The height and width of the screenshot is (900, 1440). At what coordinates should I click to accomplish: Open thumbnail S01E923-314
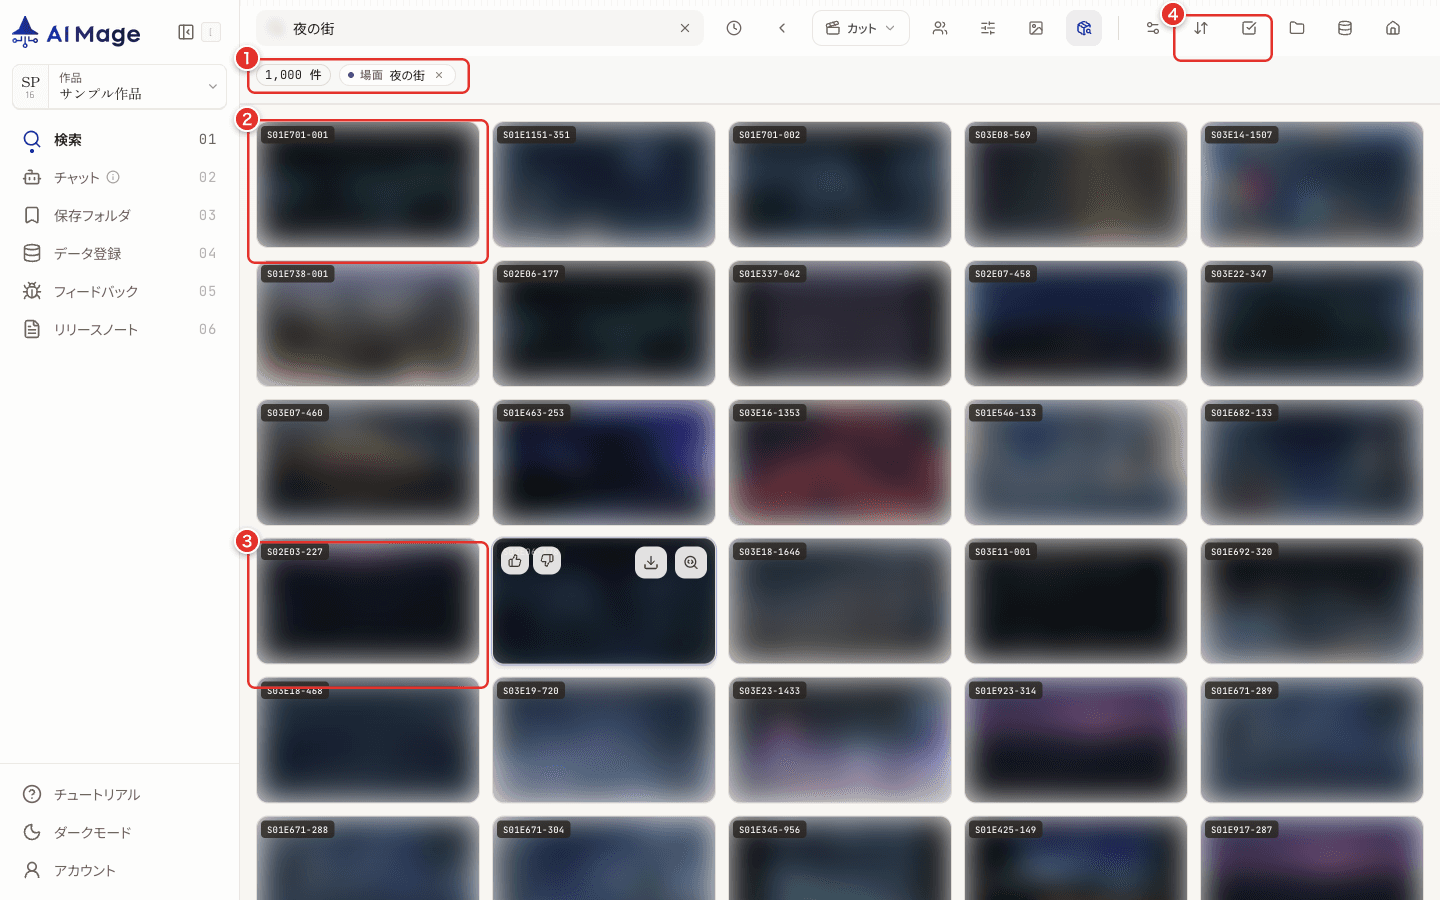coord(1076,740)
